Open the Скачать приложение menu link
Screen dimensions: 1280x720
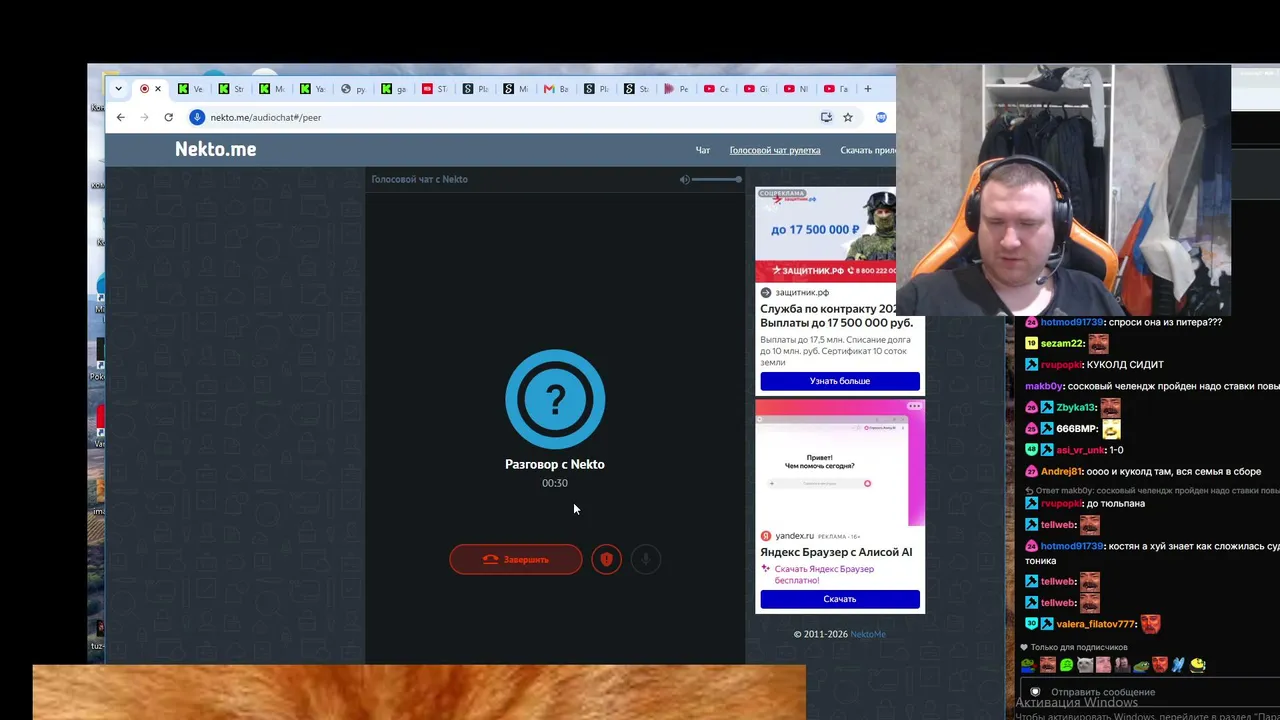tap(868, 150)
